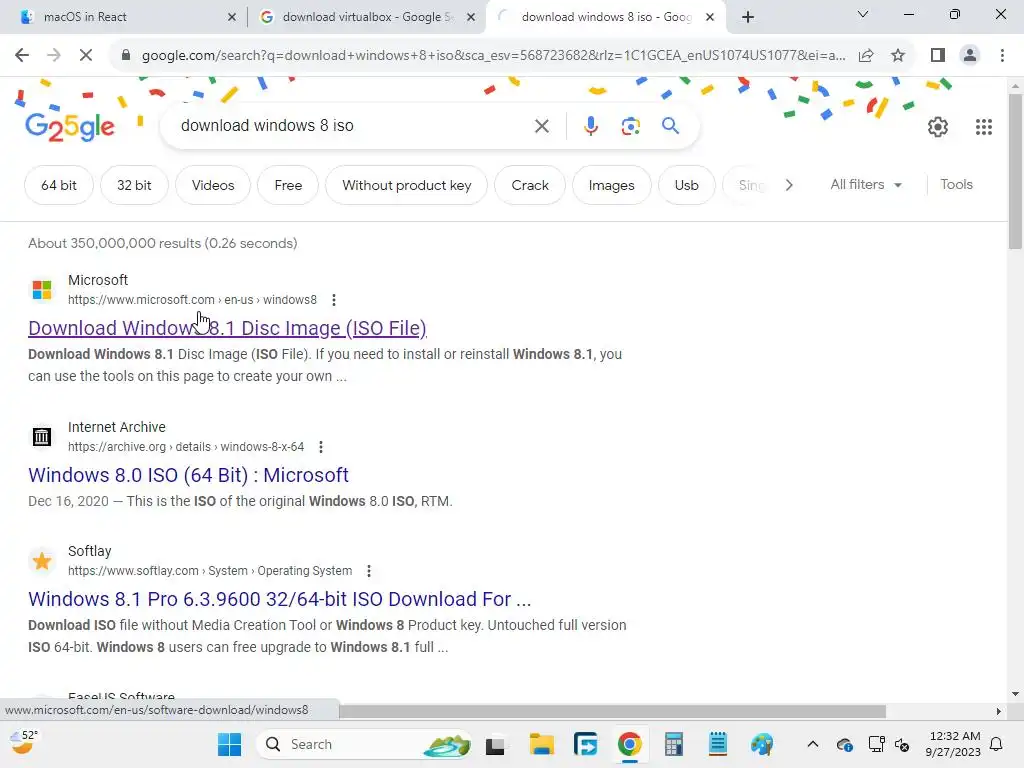1024x768 pixels.
Task: Click the Google search input field
Action: click(353, 125)
